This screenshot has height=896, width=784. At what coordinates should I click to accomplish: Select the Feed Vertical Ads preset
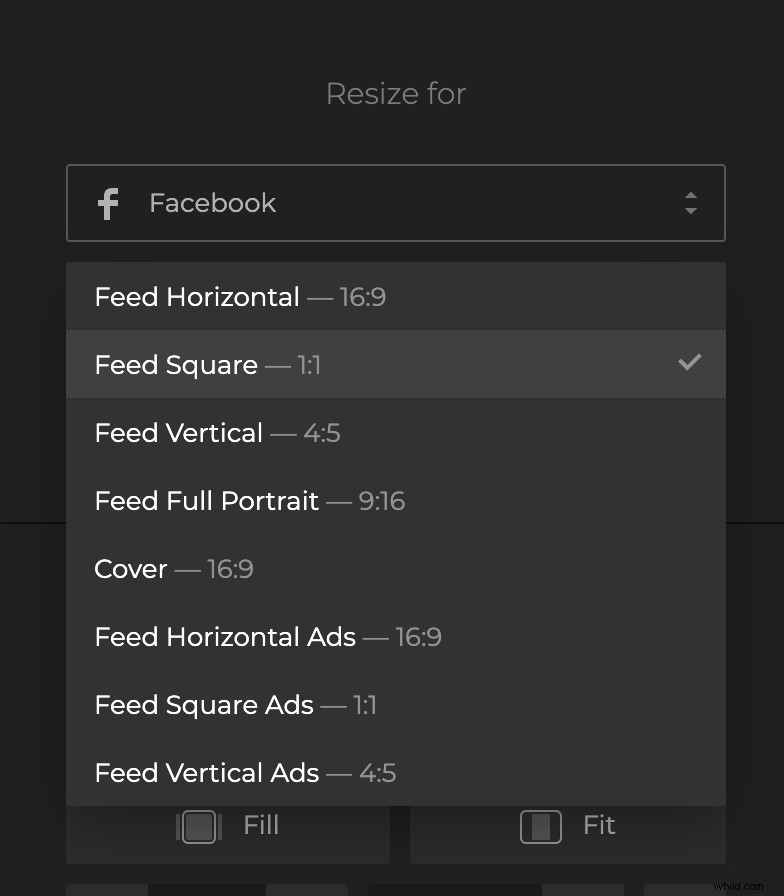245,772
